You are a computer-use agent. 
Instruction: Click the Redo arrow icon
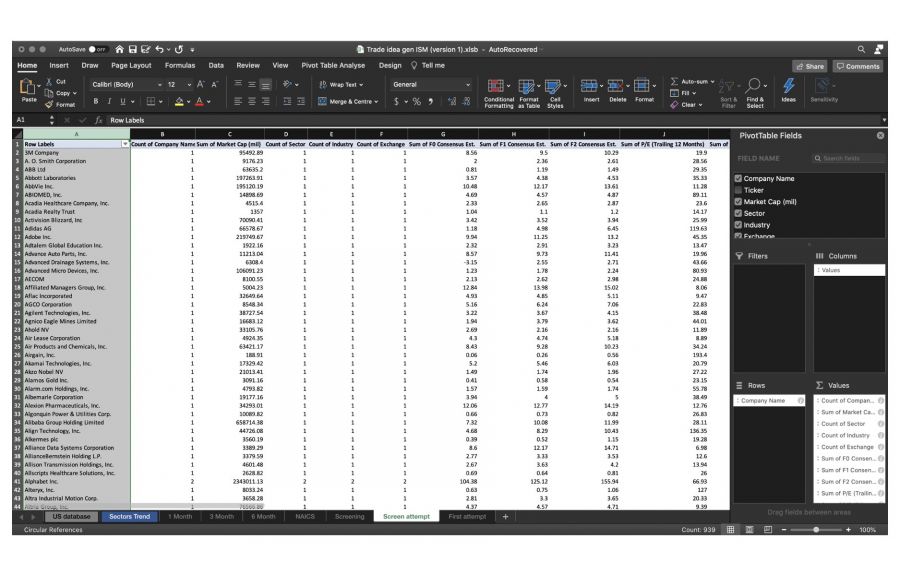pyautogui.click(x=179, y=49)
